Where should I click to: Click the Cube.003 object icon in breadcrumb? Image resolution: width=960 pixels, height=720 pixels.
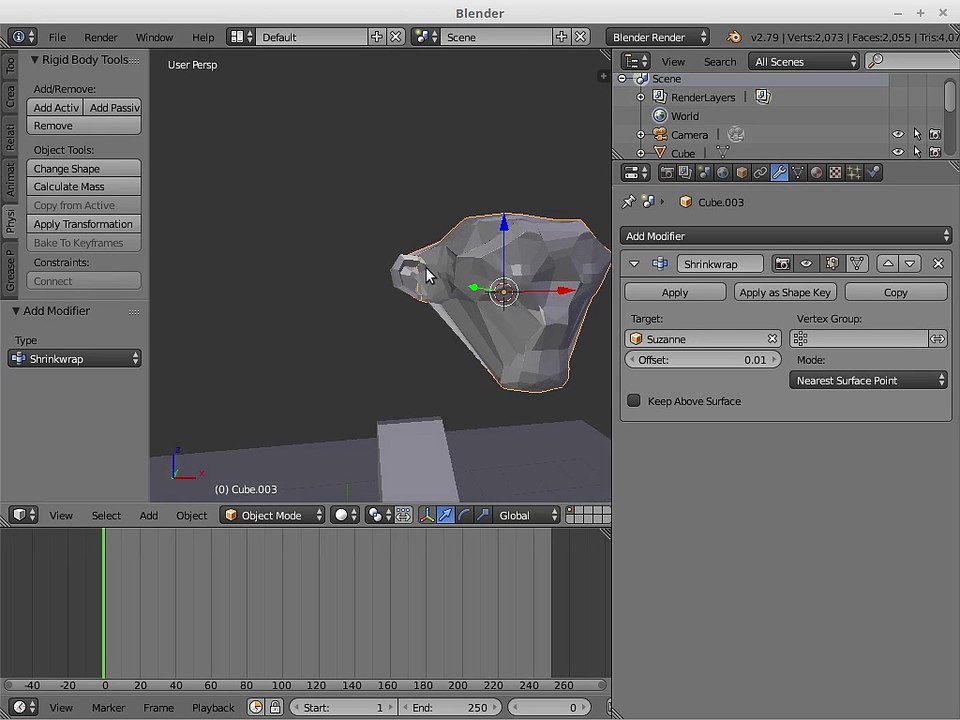[x=686, y=202]
